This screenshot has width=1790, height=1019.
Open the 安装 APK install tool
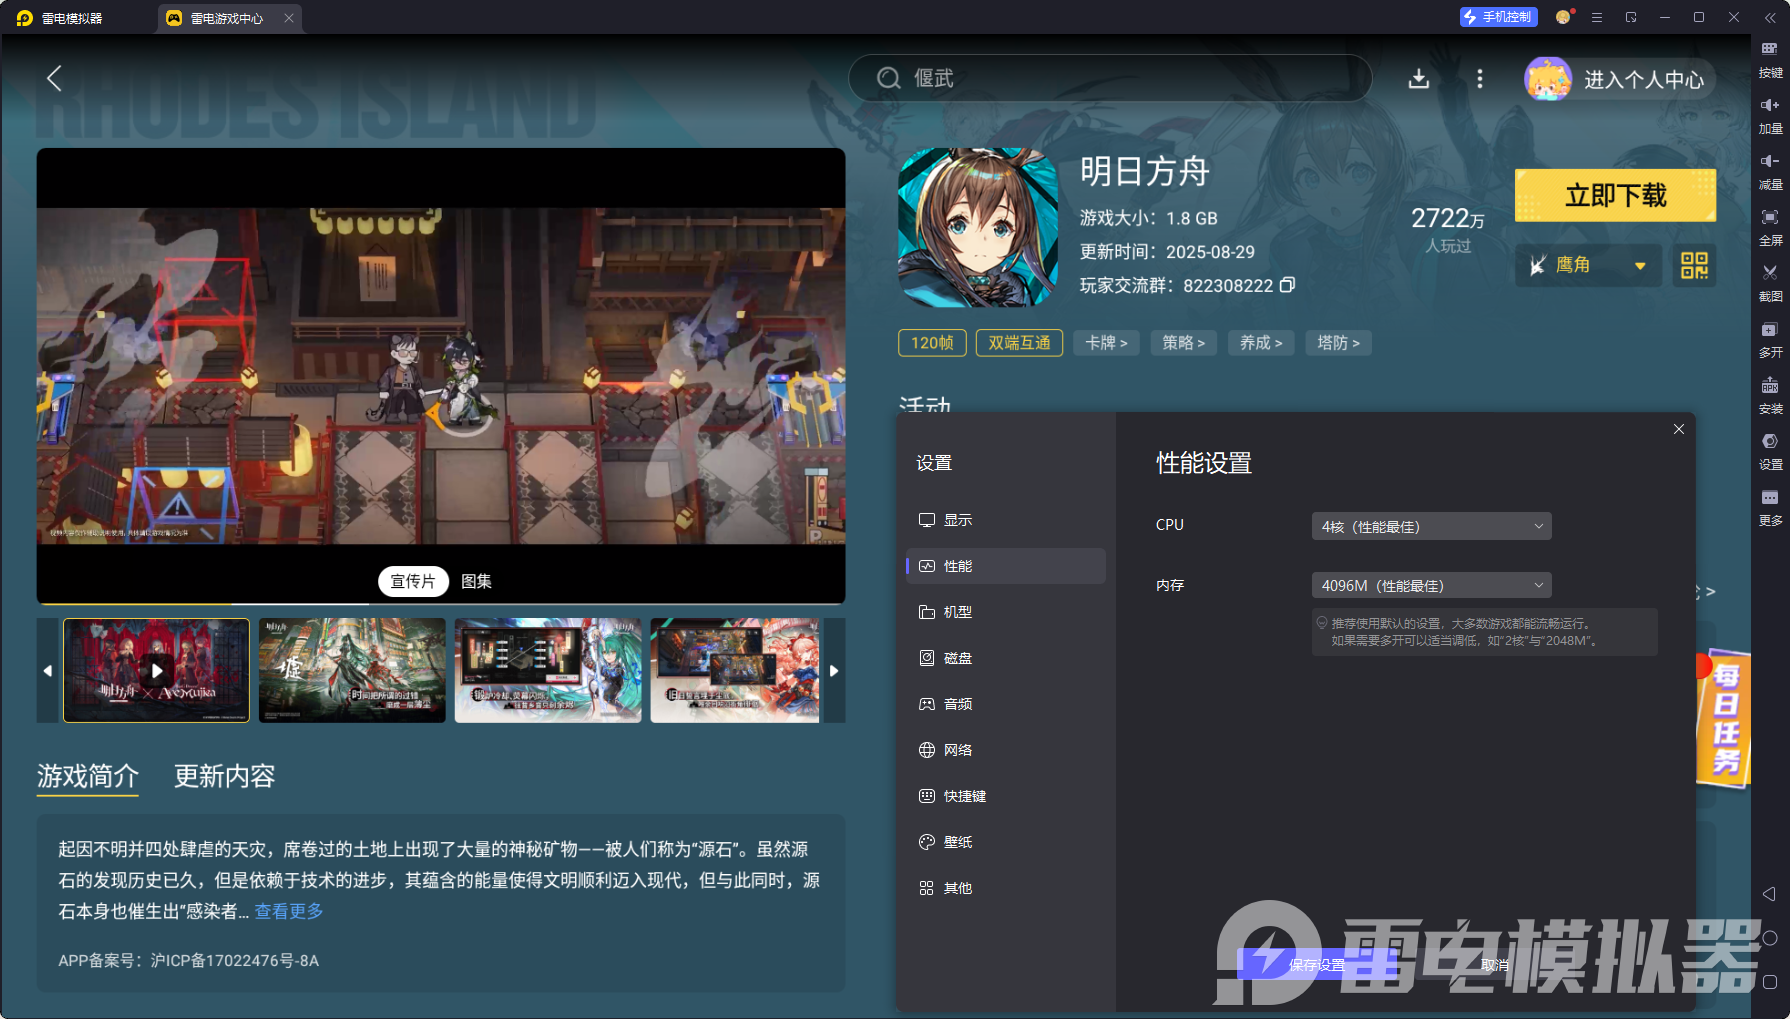[x=1770, y=395]
